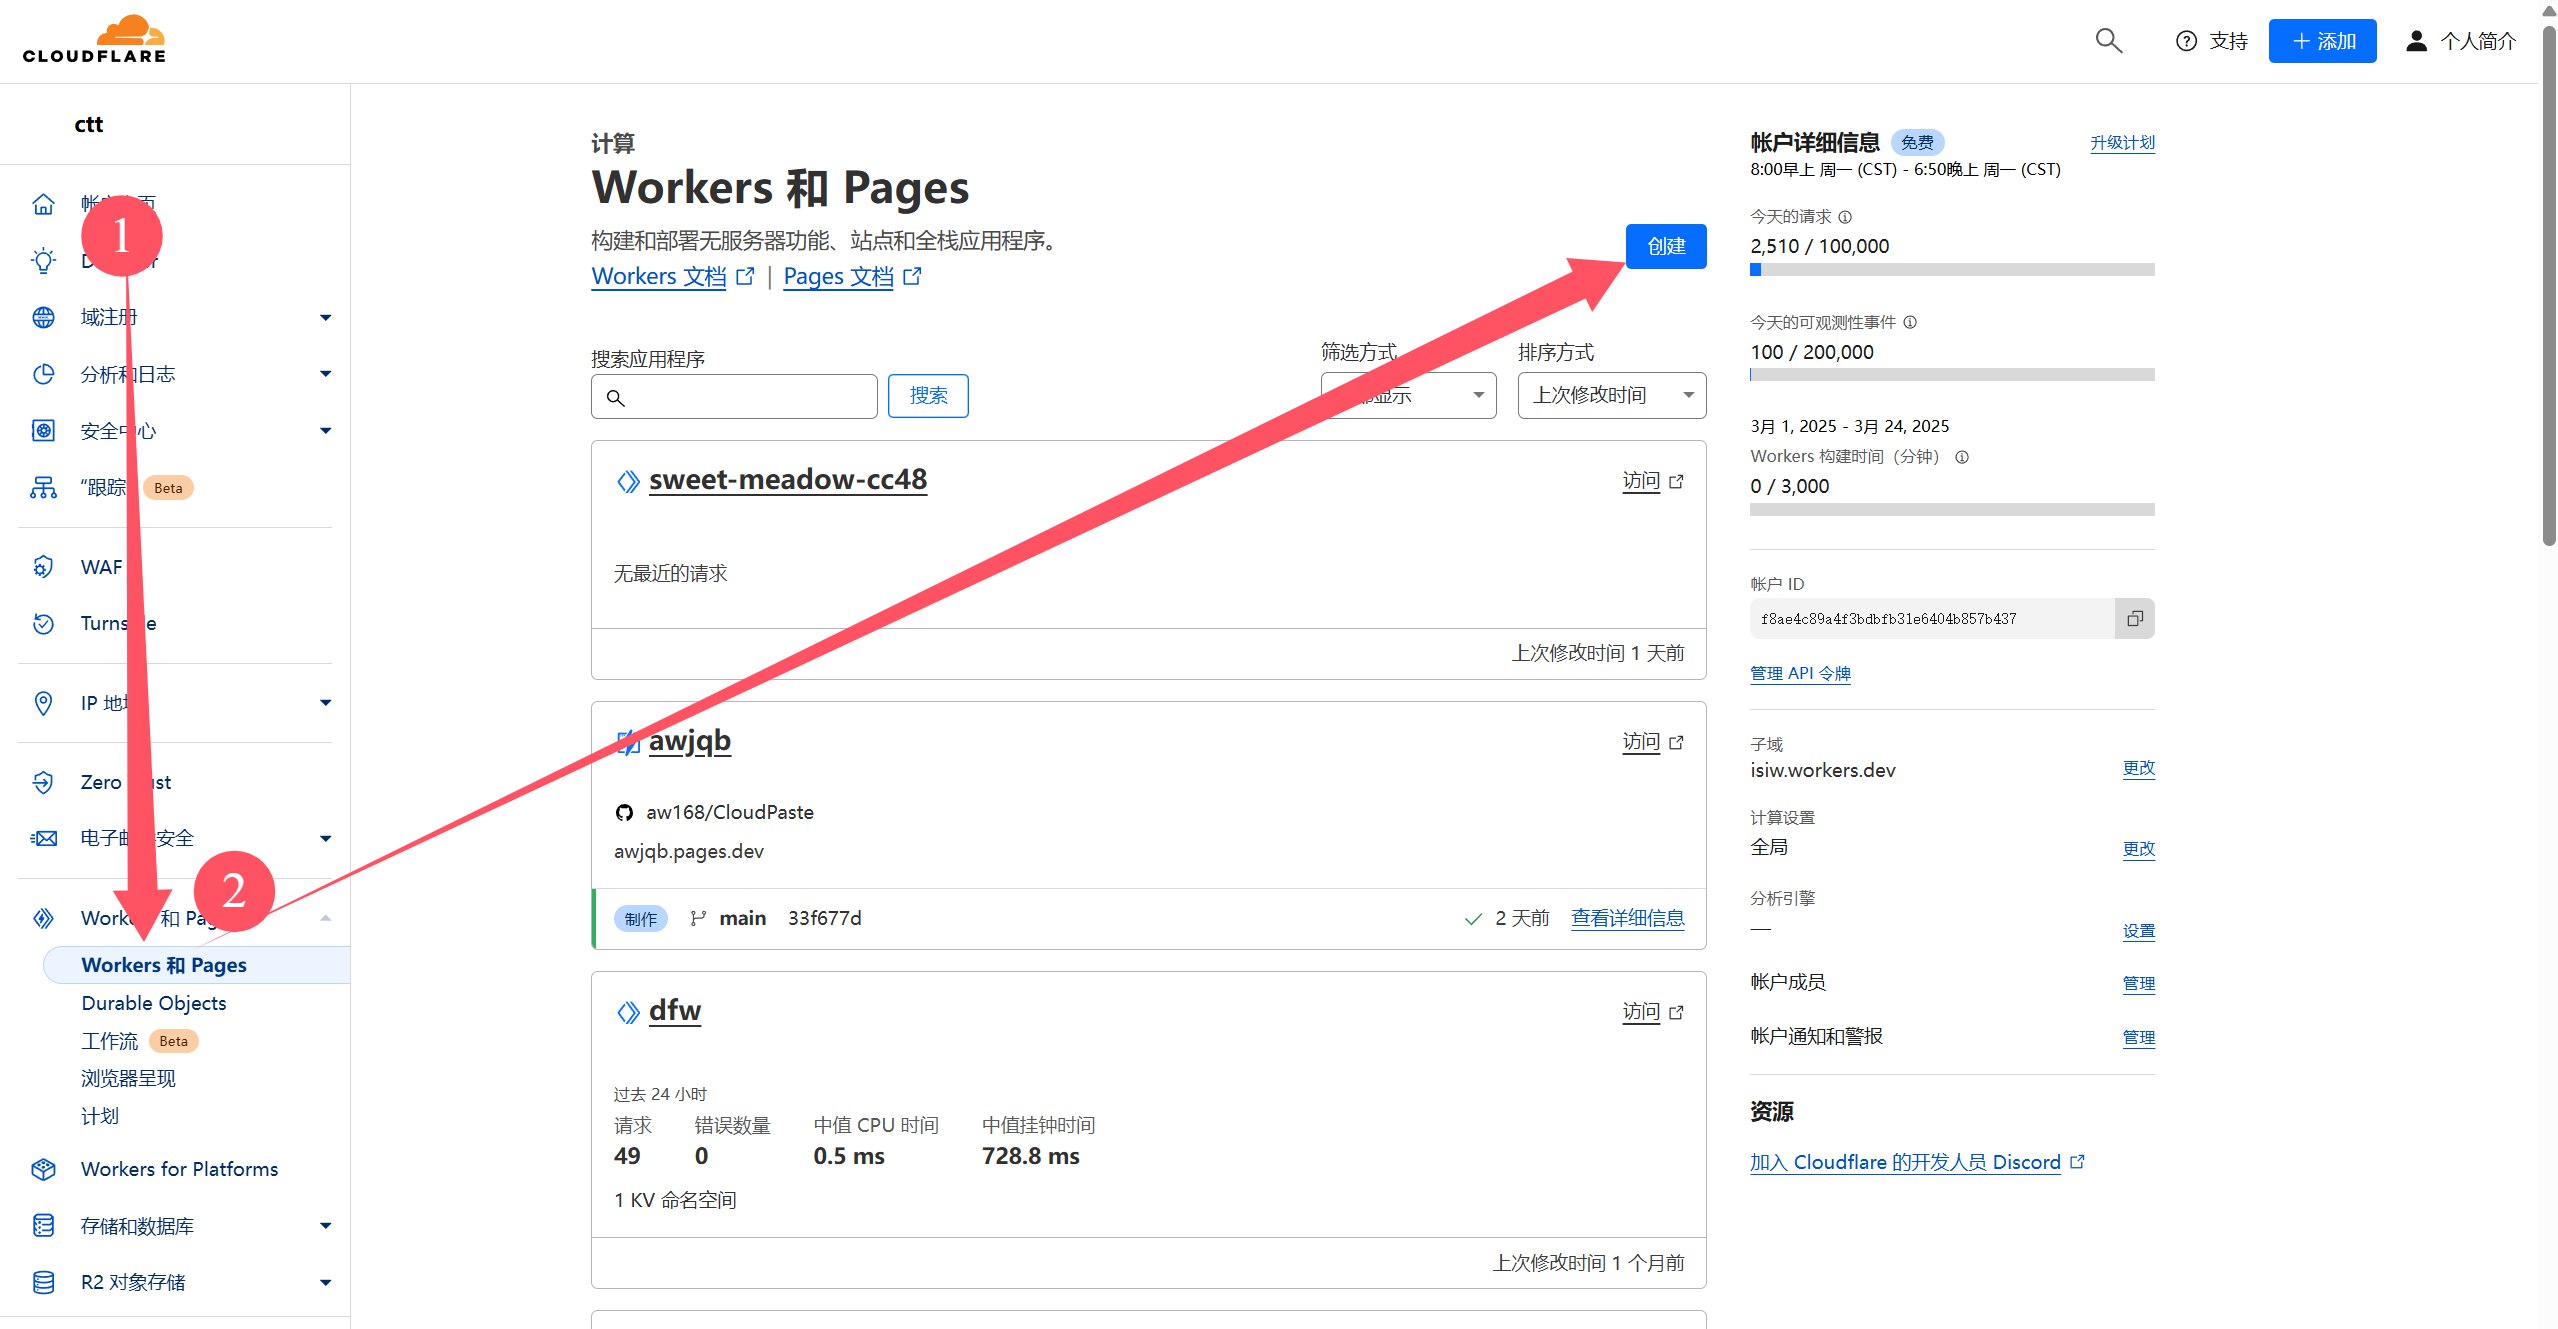Click info icon next to 今天的请求

point(1845,217)
